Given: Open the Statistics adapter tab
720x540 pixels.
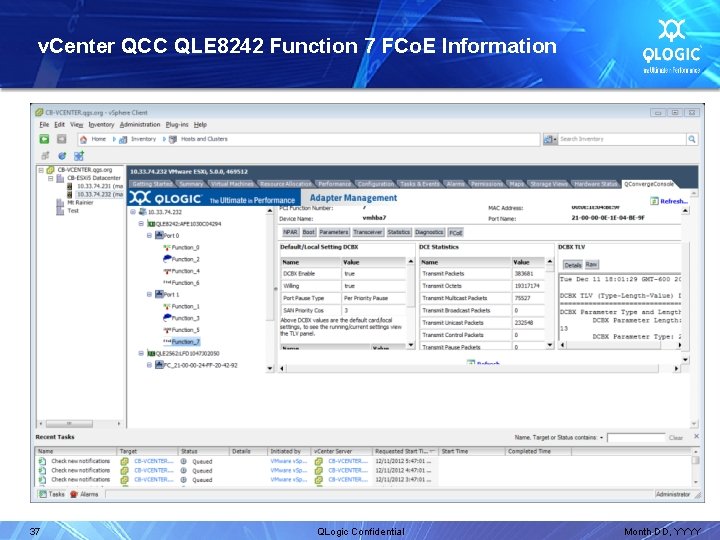Looking at the screenshot, I should [x=398, y=232].
